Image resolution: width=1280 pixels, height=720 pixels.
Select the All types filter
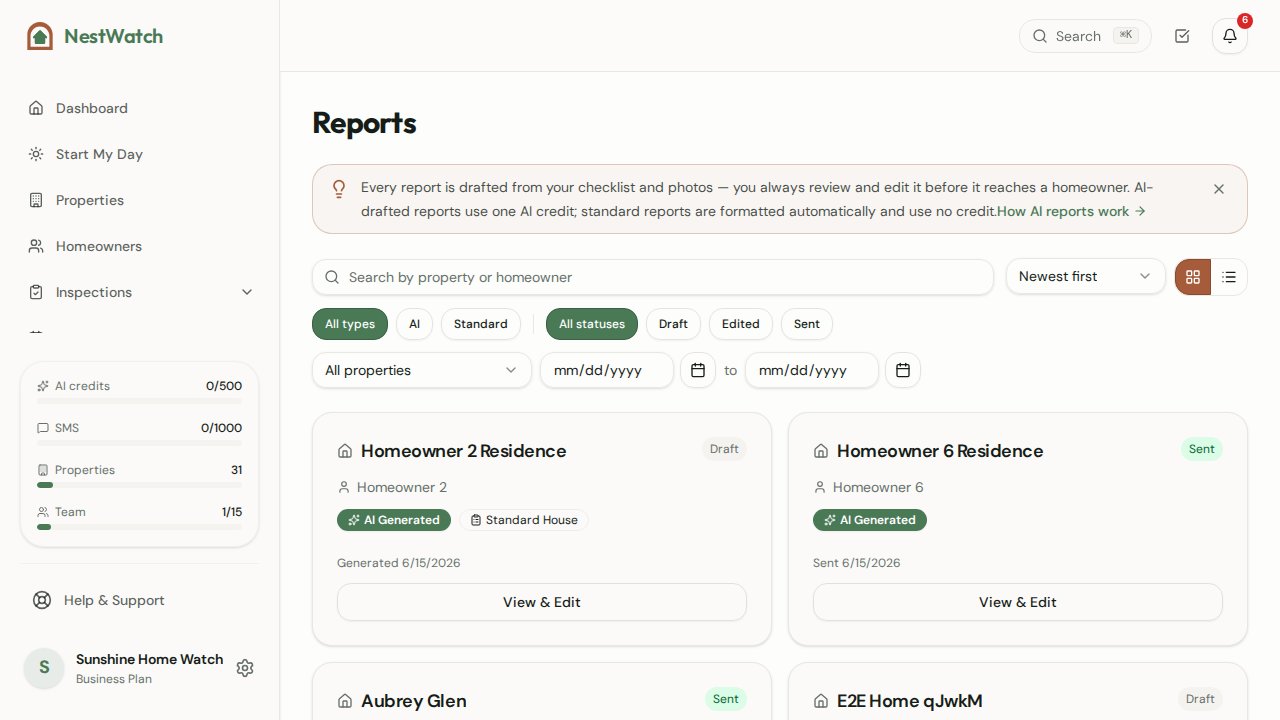click(x=350, y=324)
